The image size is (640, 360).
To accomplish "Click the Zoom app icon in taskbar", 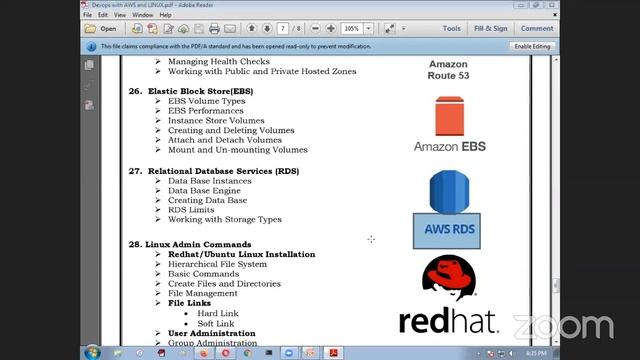I will point(289,353).
